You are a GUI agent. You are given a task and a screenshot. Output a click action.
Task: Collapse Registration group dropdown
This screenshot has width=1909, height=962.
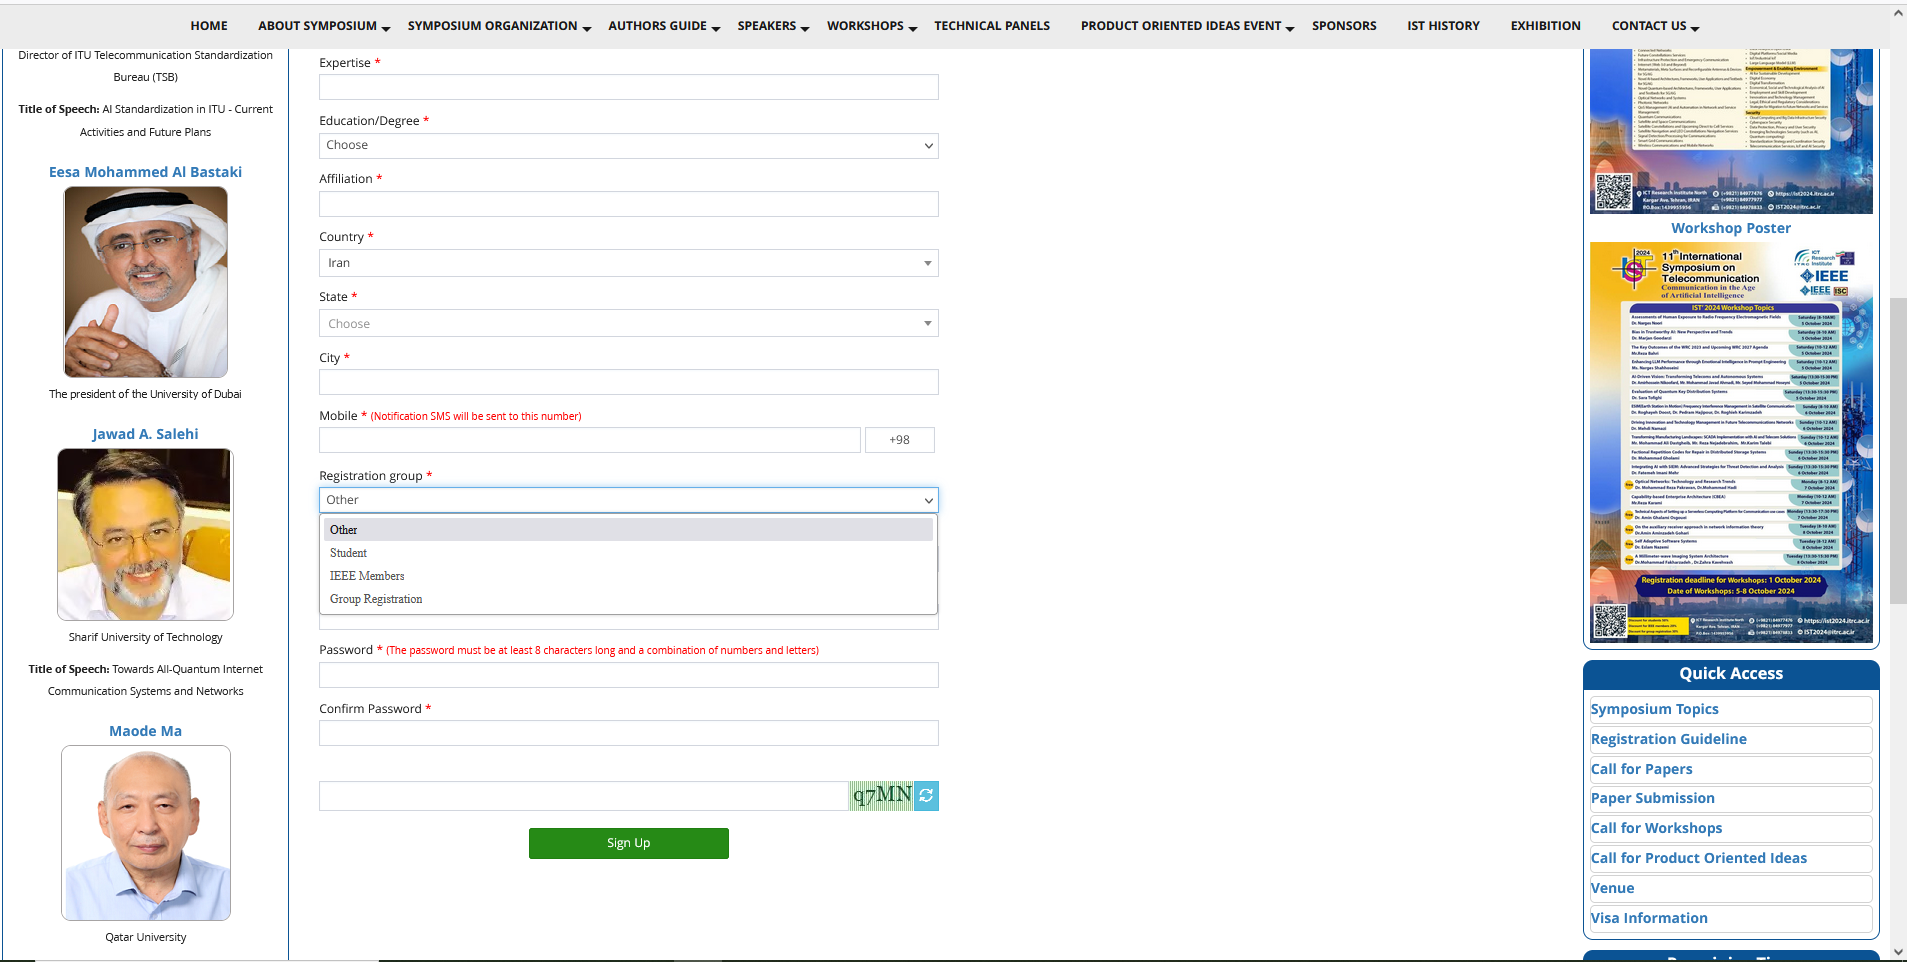point(629,500)
